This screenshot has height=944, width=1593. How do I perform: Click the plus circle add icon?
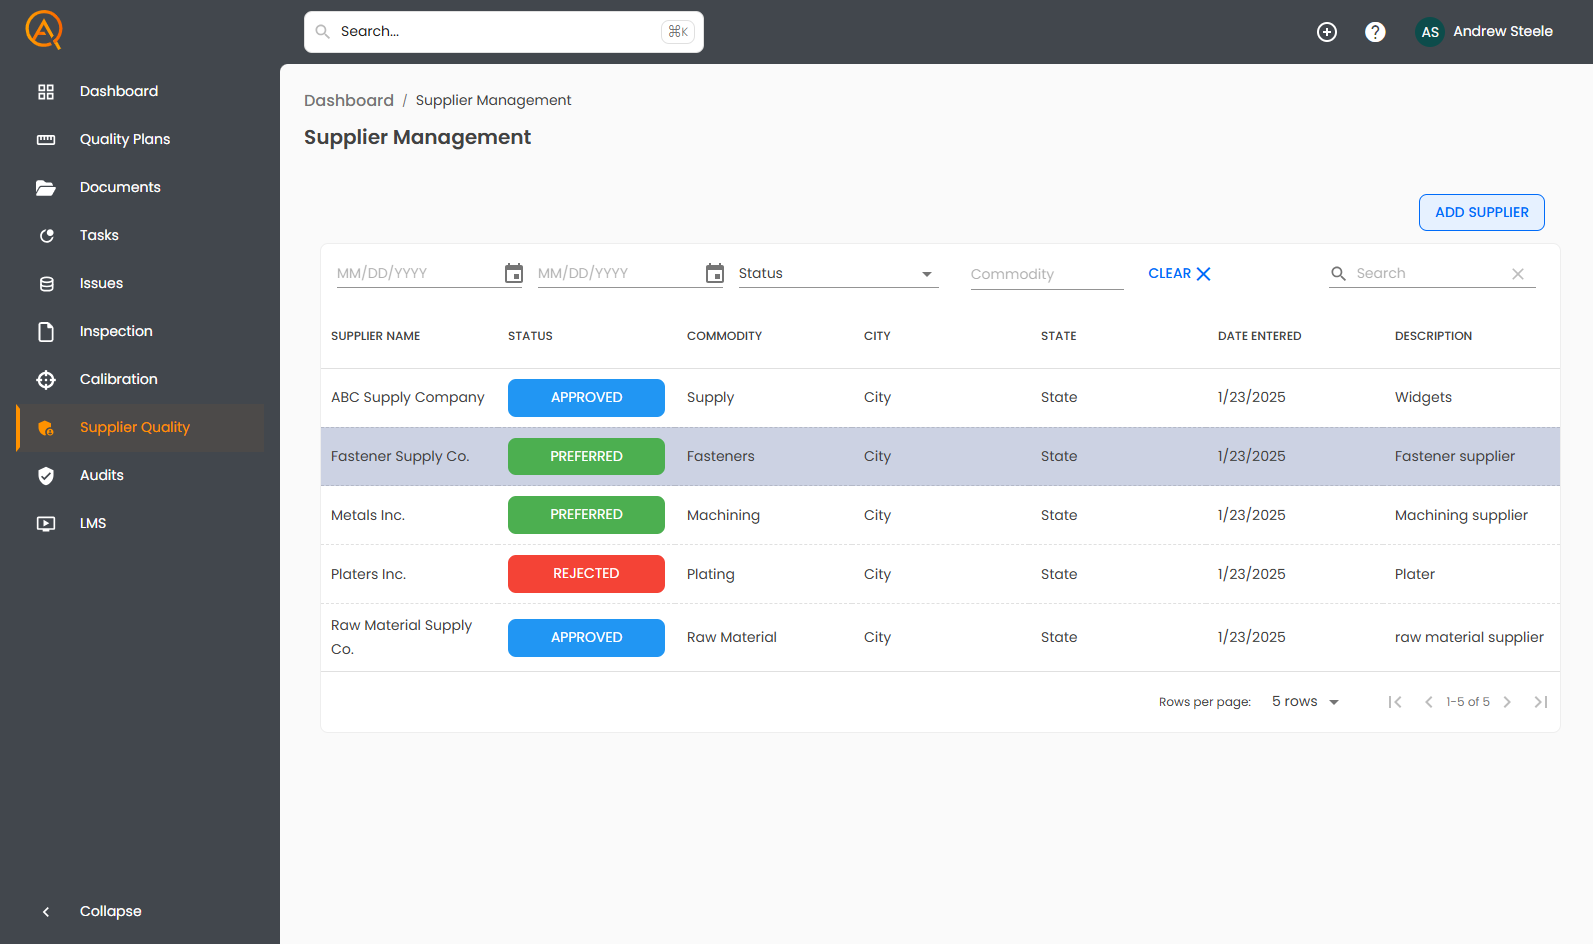click(x=1327, y=32)
